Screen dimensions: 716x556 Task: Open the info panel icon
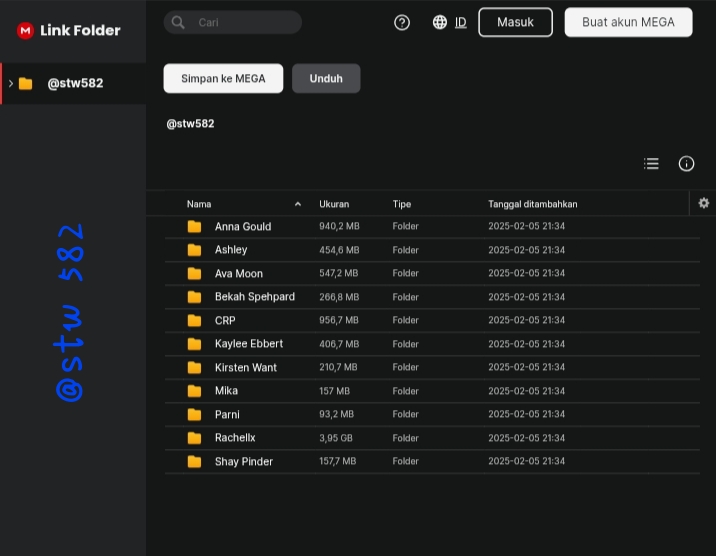pos(686,163)
